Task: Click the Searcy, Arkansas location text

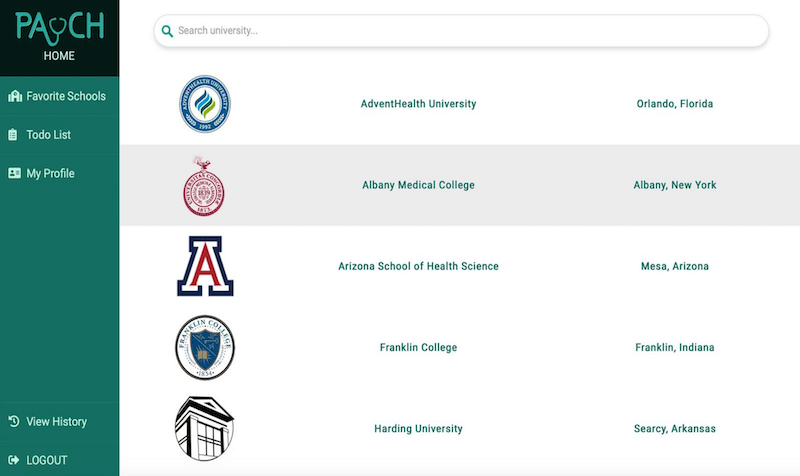Action: (x=674, y=429)
